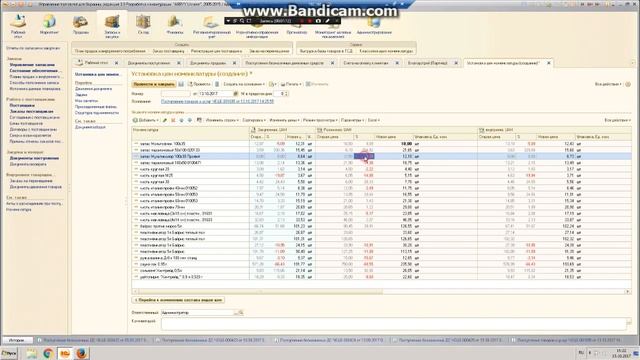This screenshot has width=640, height=360.
Task: Click the pencil edit-row icon
Action: [165, 120]
